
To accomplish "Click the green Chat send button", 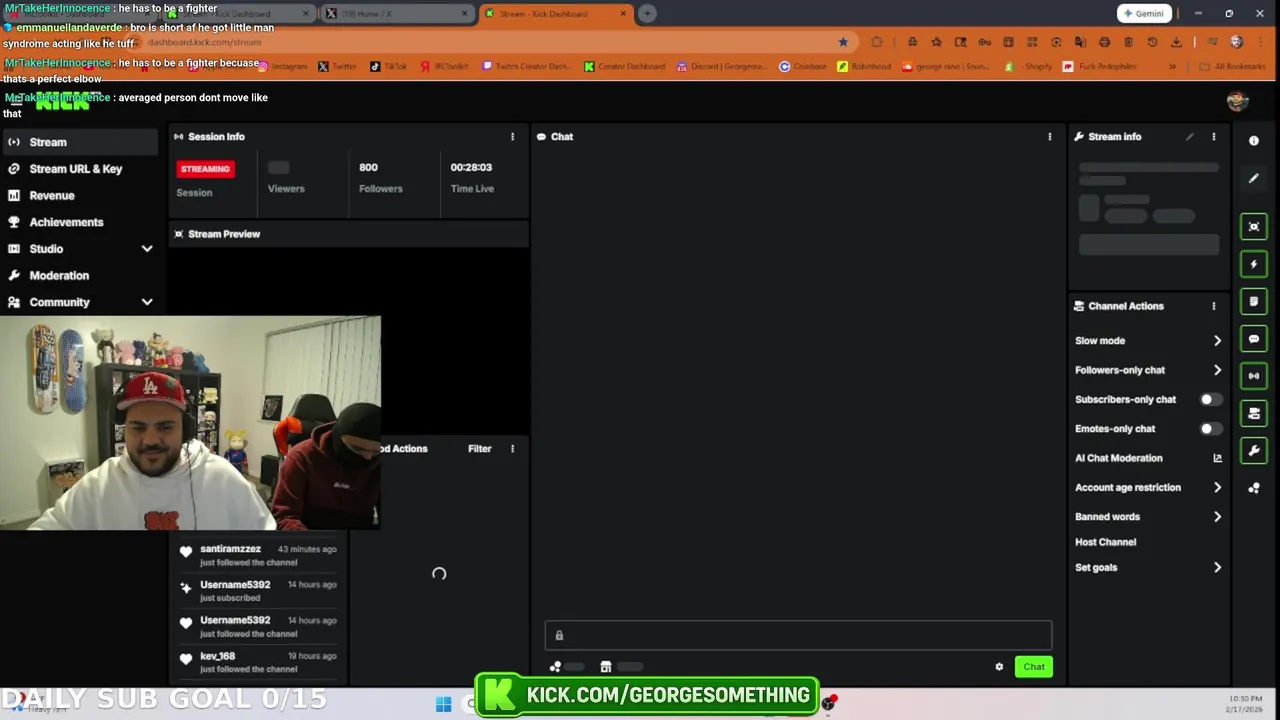I will coord(1033,667).
